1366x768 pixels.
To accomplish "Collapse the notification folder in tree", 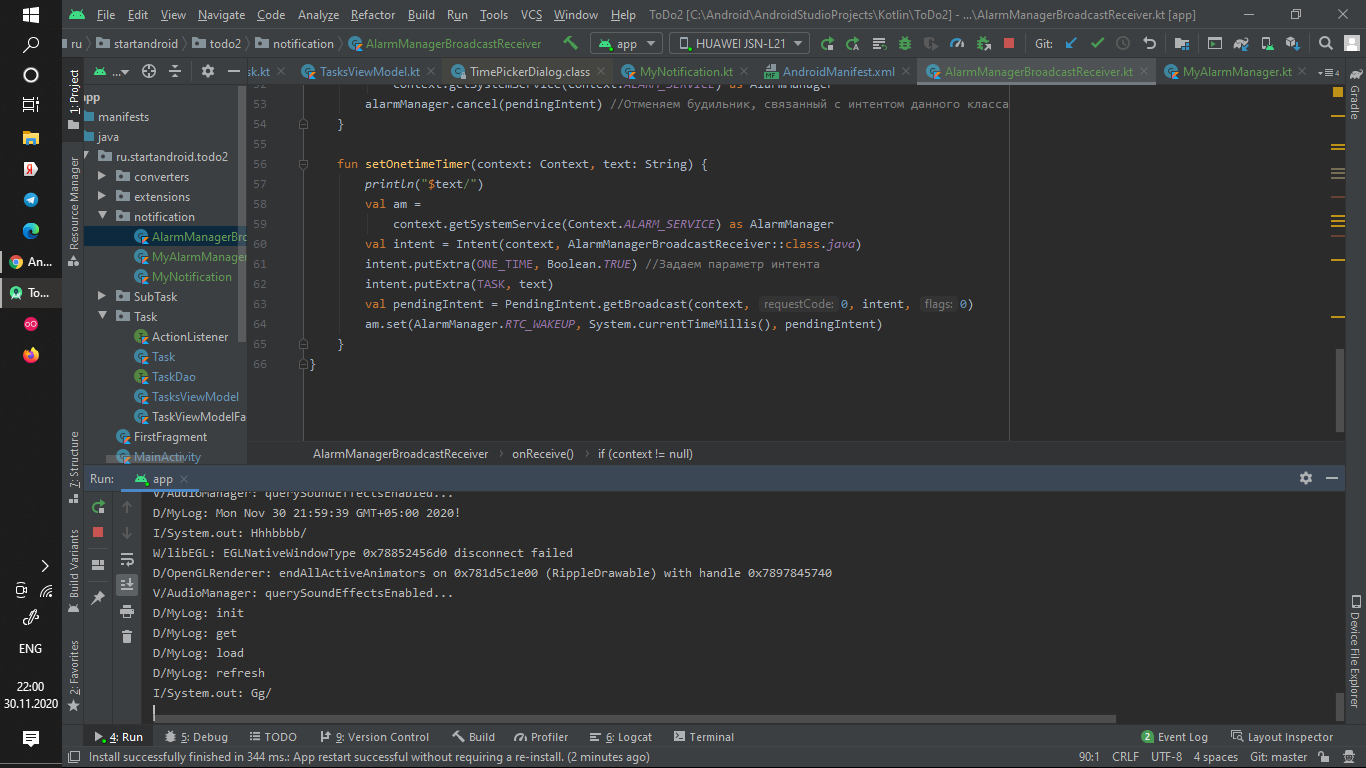I will tap(102, 217).
